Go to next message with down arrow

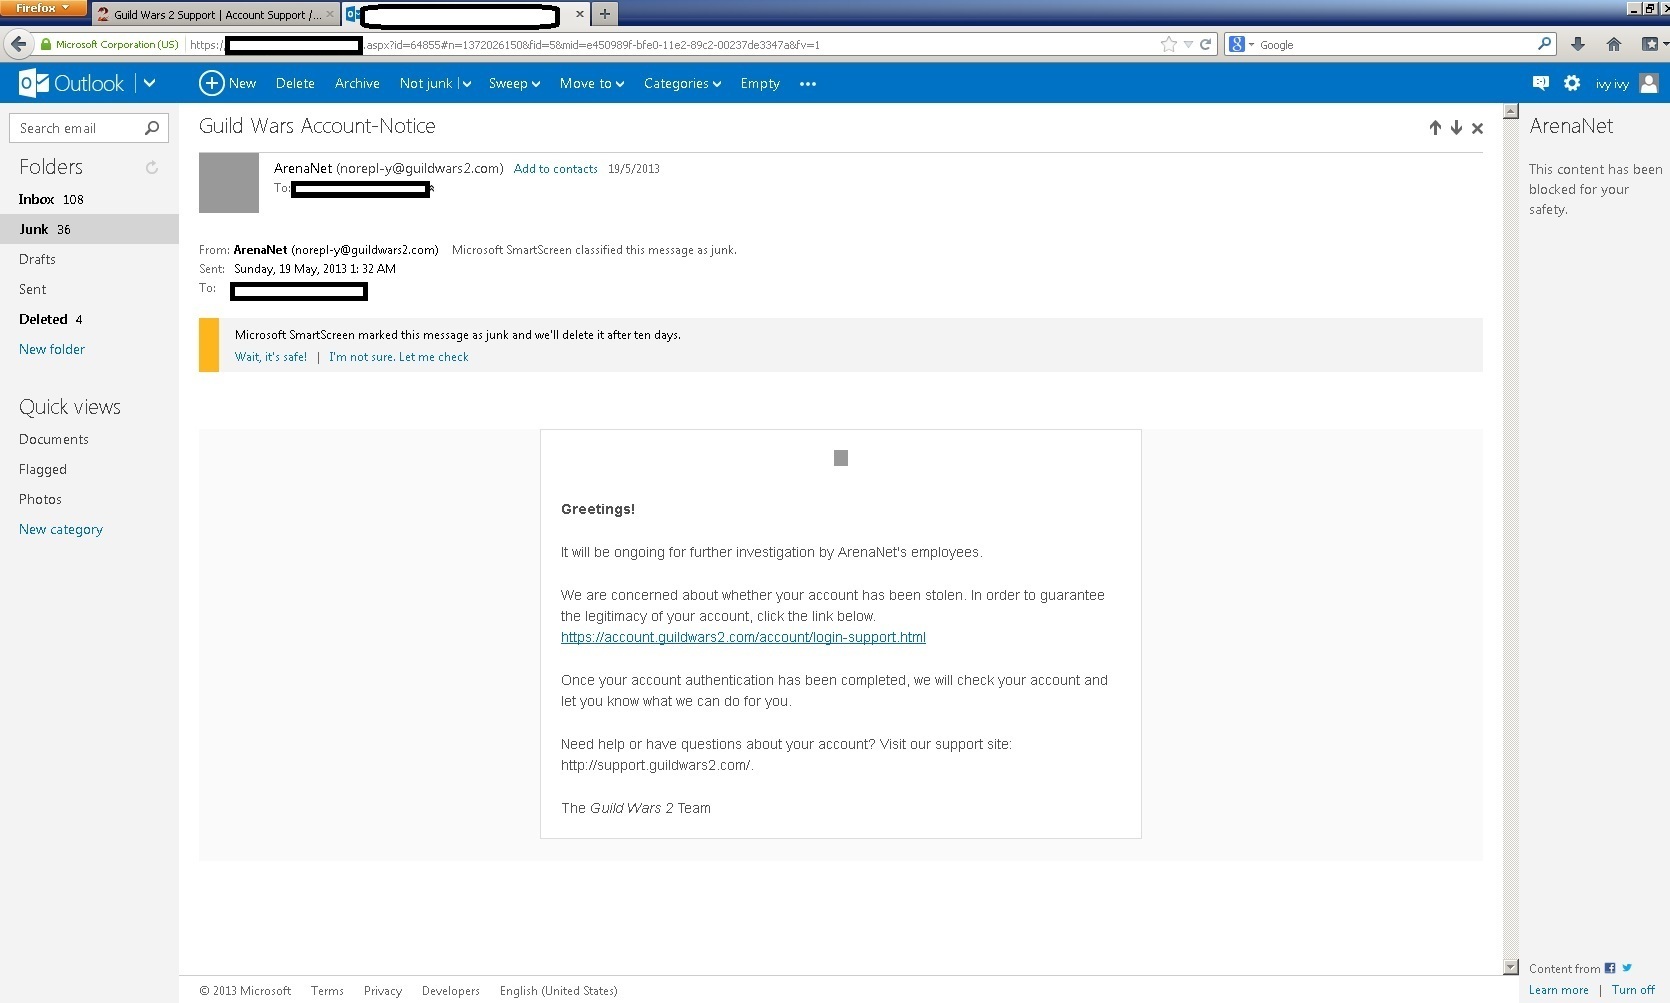coord(1456,128)
